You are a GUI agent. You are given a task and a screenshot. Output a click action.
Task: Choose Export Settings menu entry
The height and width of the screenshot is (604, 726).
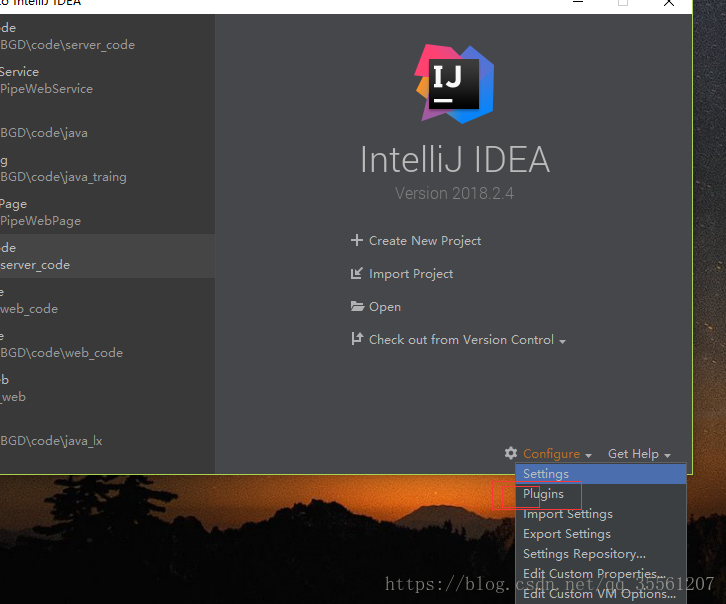pyautogui.click(x=601, y=534)
